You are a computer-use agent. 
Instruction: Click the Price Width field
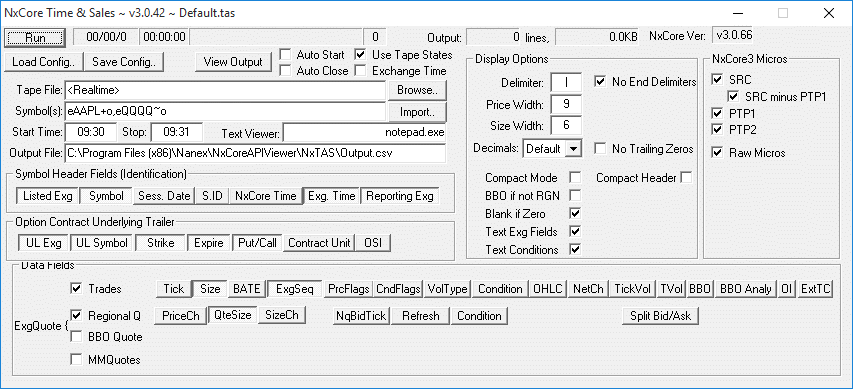(x=566, y=104)
